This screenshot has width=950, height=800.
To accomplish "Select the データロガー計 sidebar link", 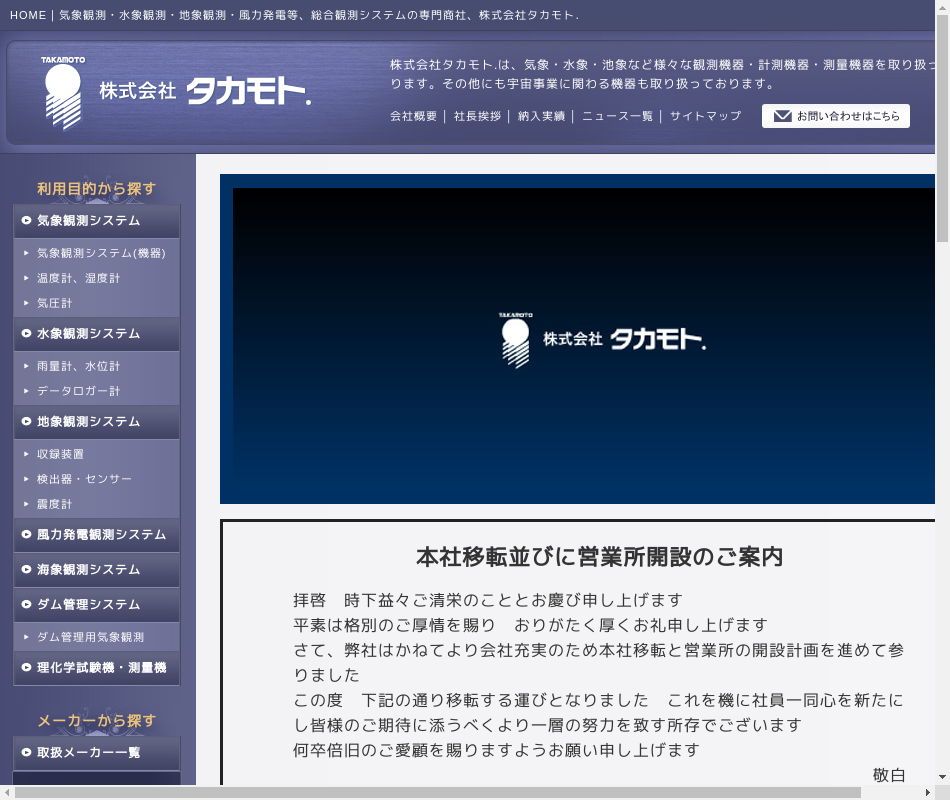I will coord(78,391).
